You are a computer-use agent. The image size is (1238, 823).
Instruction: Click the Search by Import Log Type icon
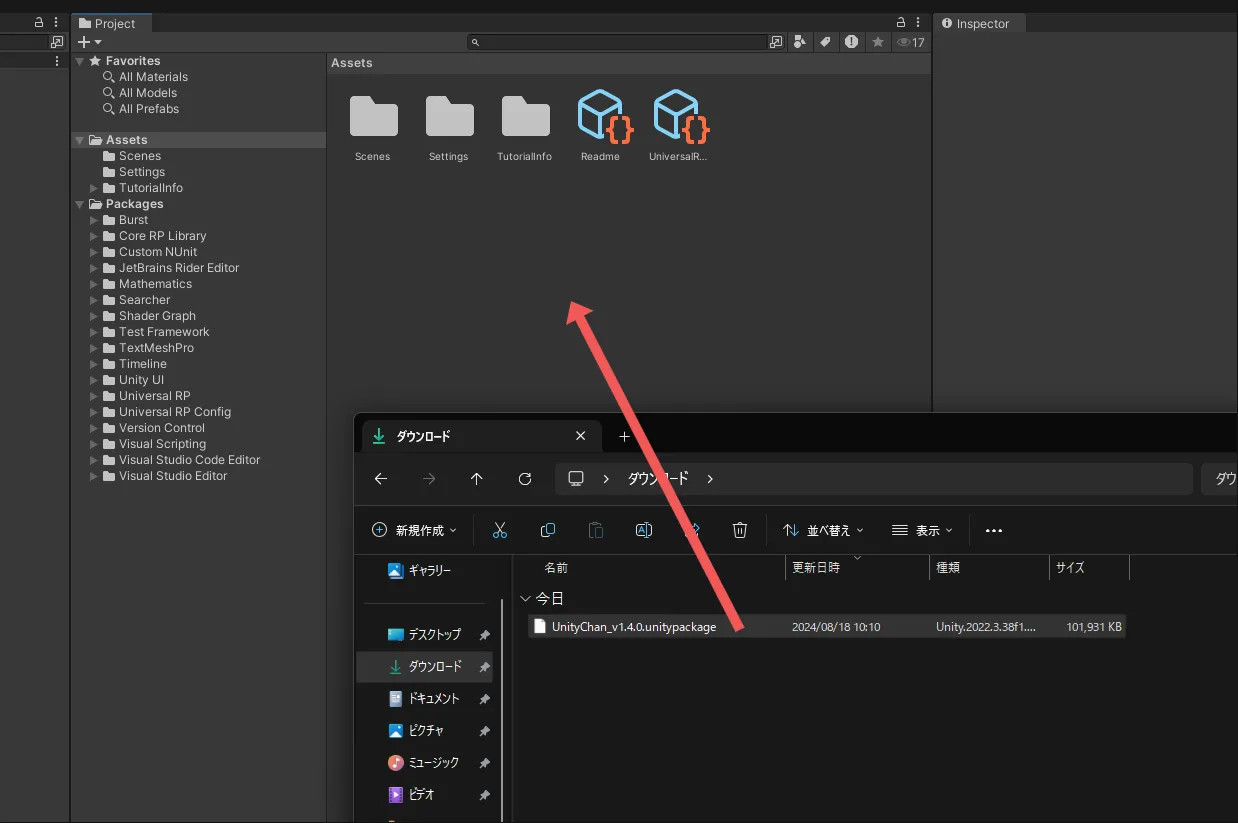click(x=851, y=42)
